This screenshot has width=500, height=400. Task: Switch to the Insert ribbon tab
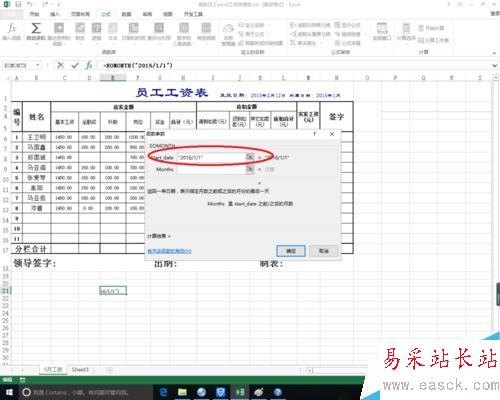(55, 14)
